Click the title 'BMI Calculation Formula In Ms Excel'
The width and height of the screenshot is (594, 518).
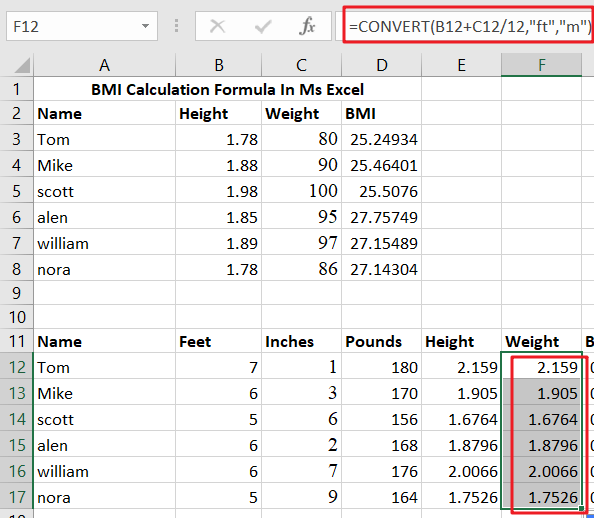click(227, 90)
